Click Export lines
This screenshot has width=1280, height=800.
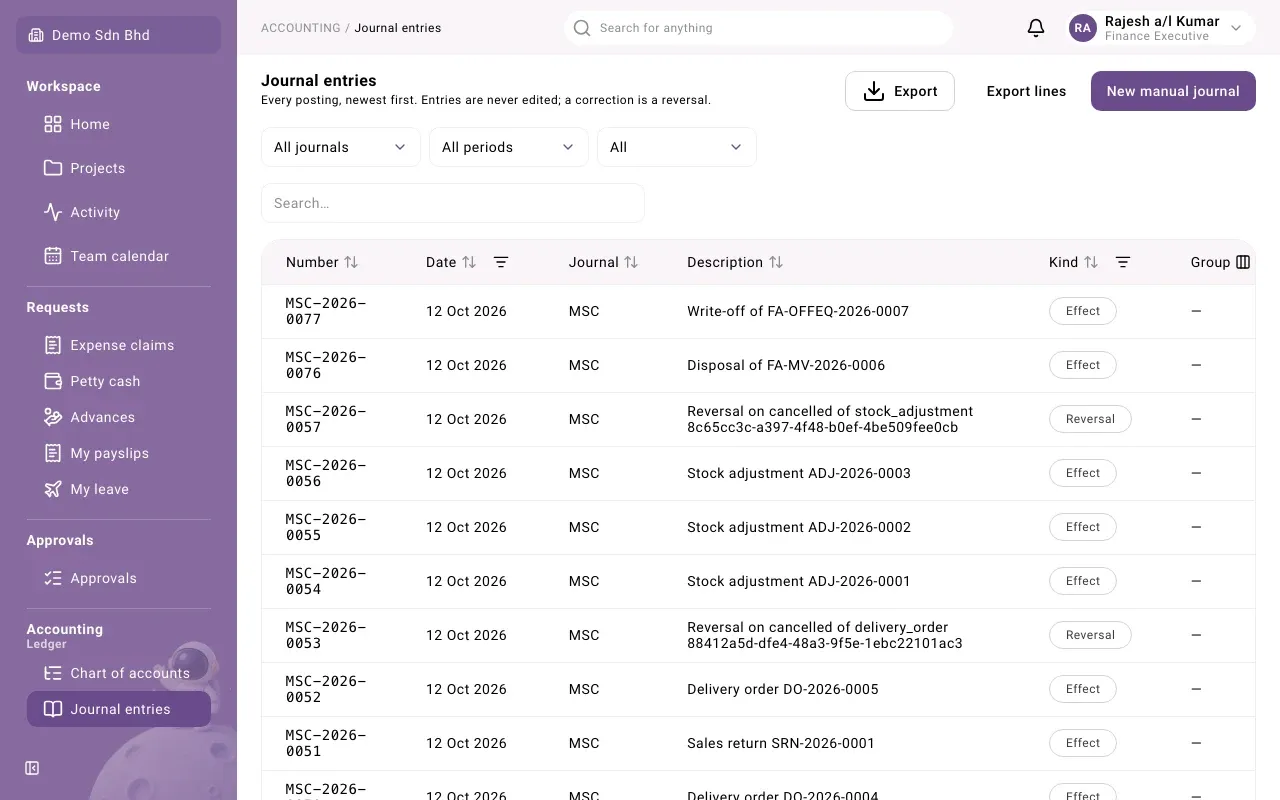(x=1026, y=91)
